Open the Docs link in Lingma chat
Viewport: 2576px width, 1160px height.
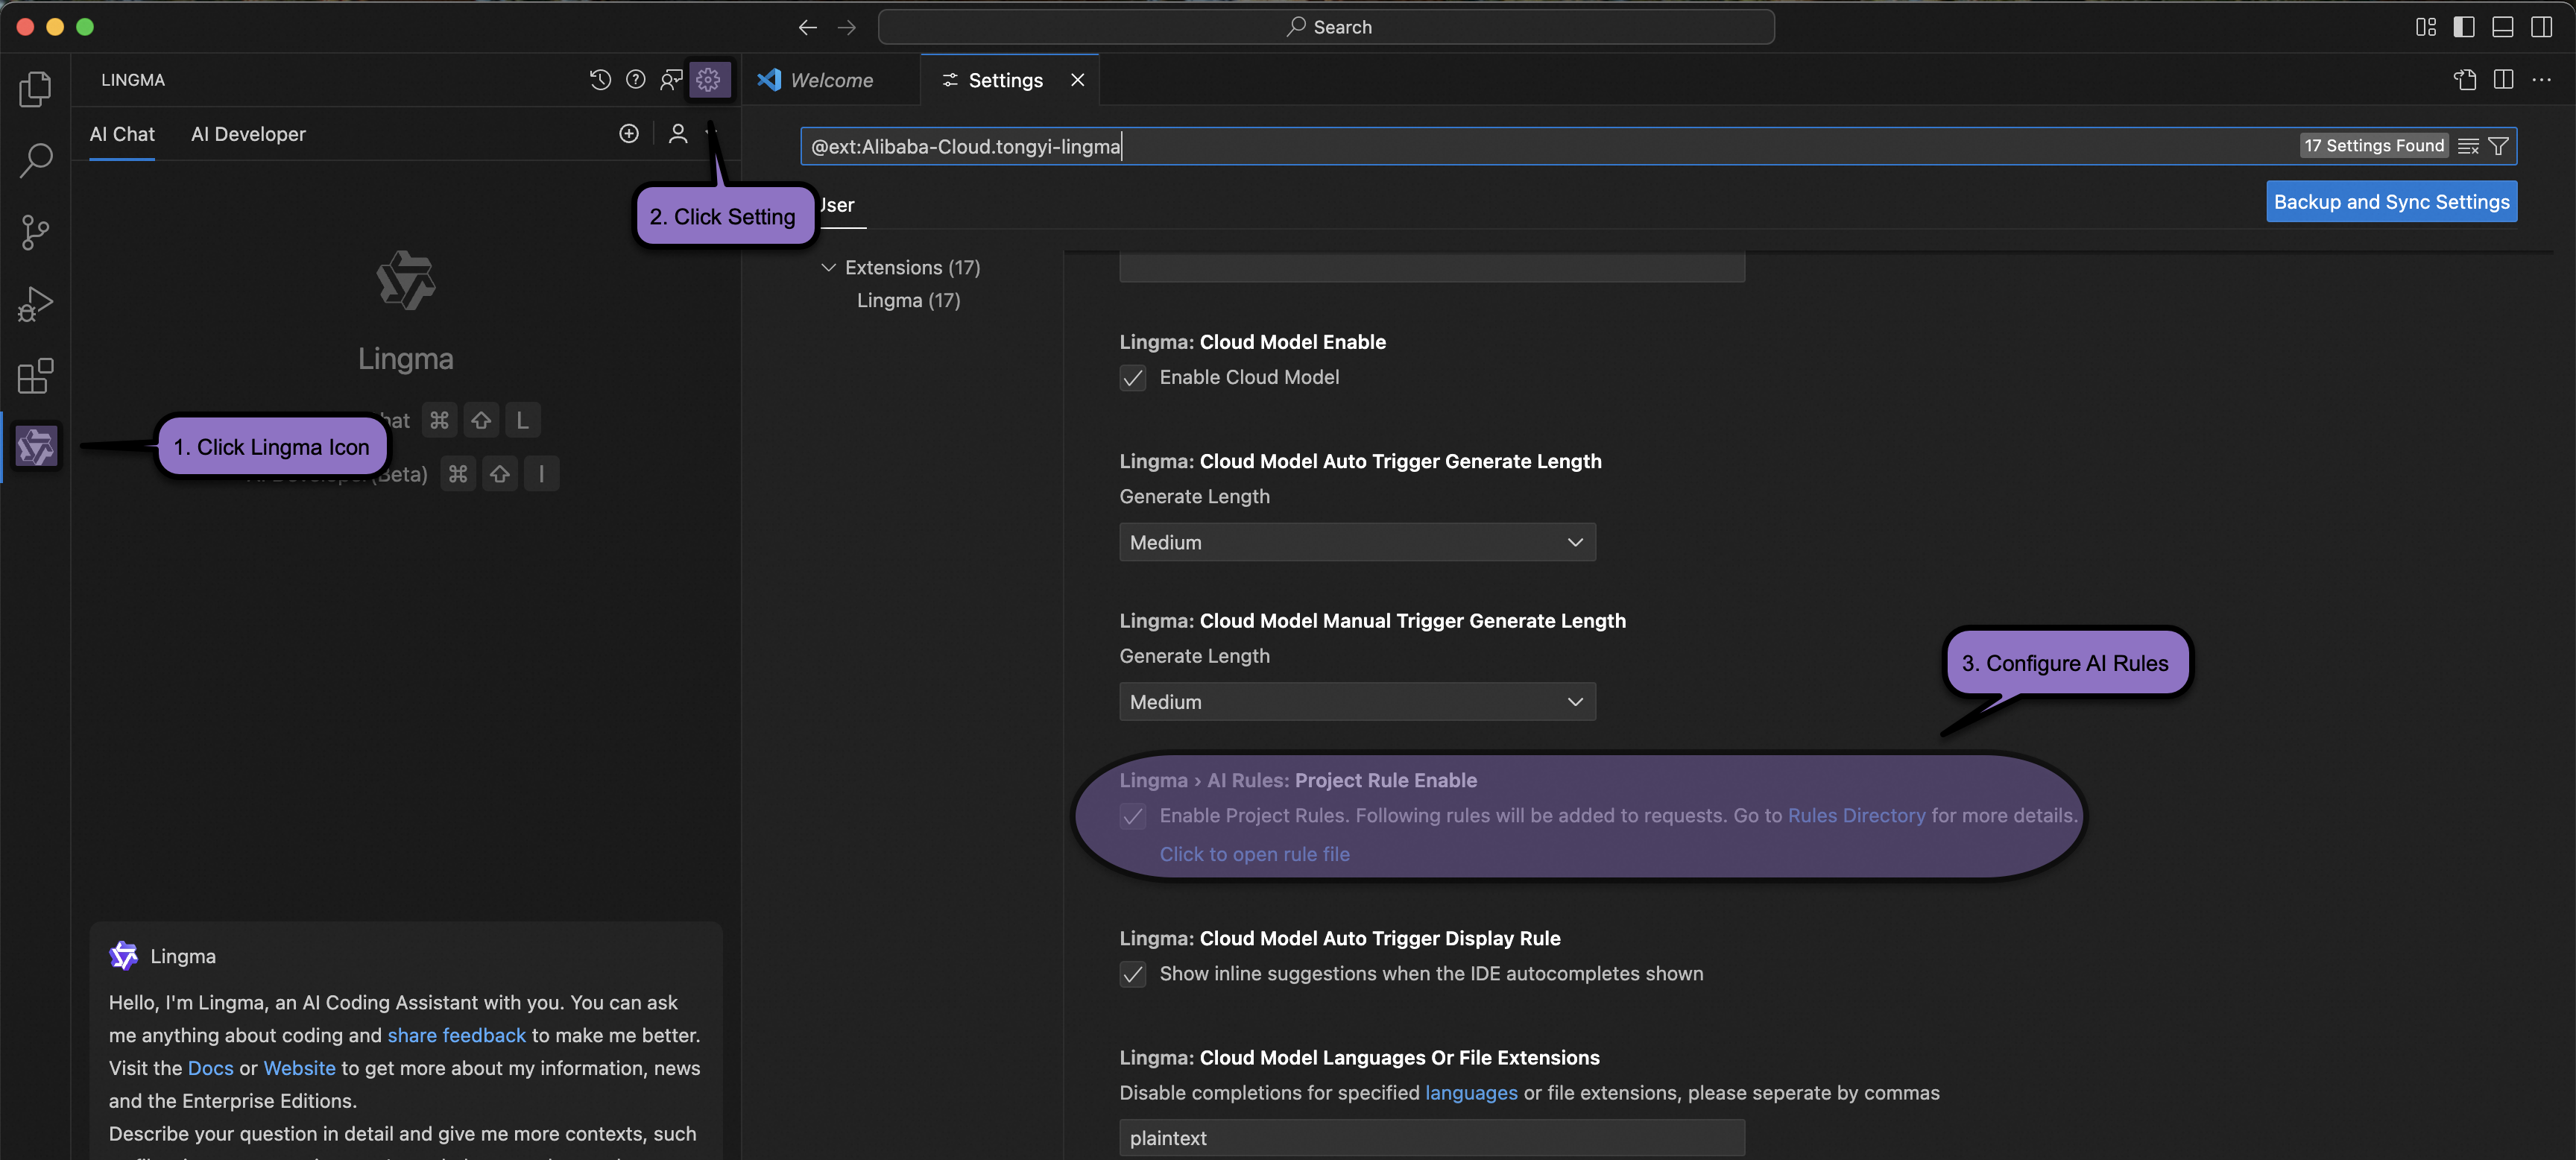pos(210,1068)
